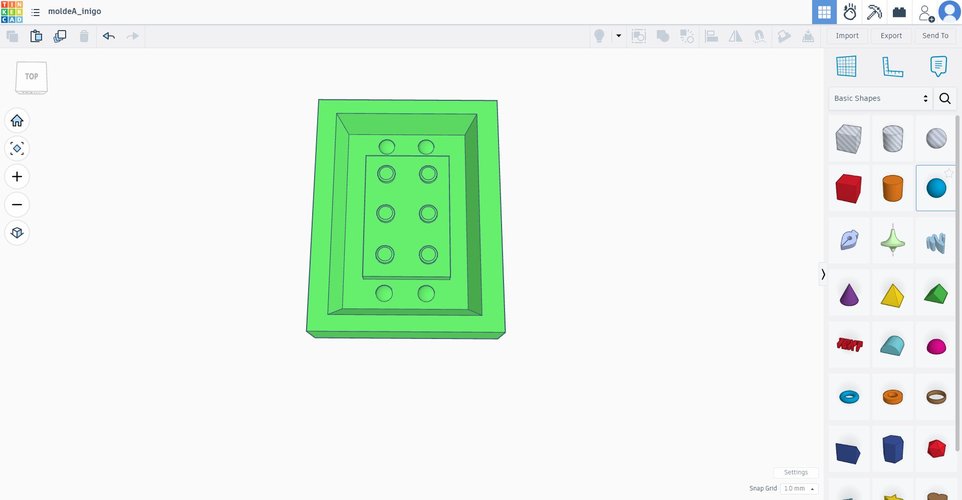Select the striped Sphere hole shape
962x500 pixels.
pos(936,139)
